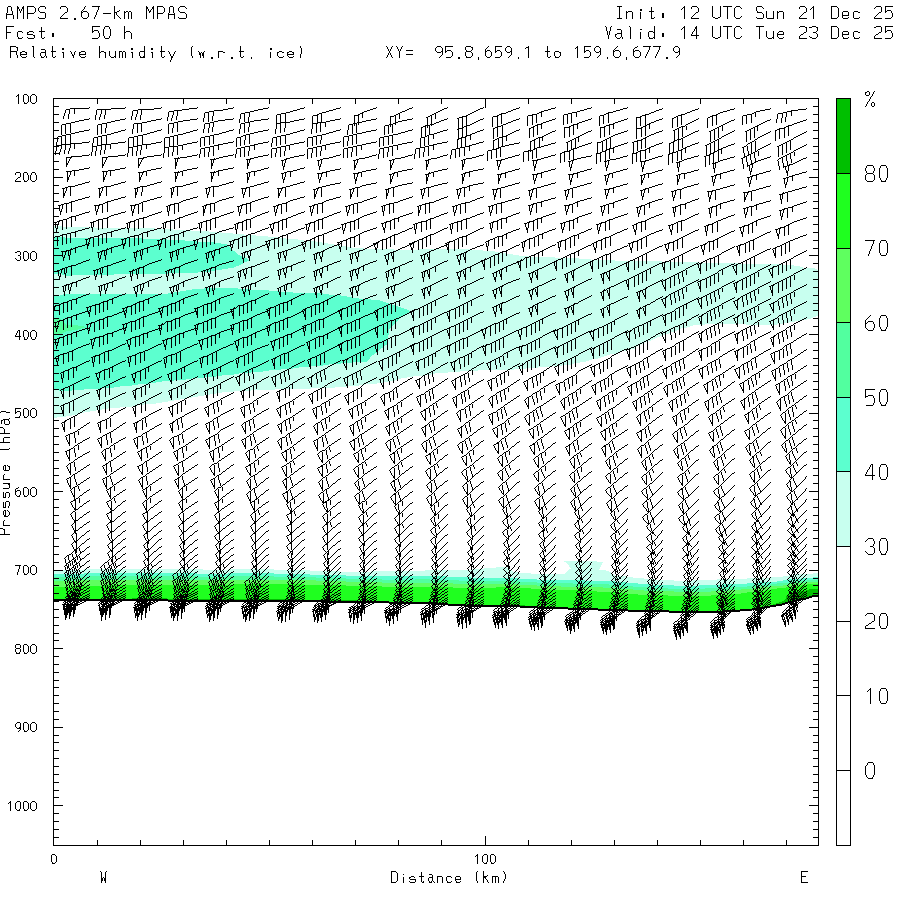
Task: Click the 40–50% turquoise colorbar segment
Action: pos(843,434)
